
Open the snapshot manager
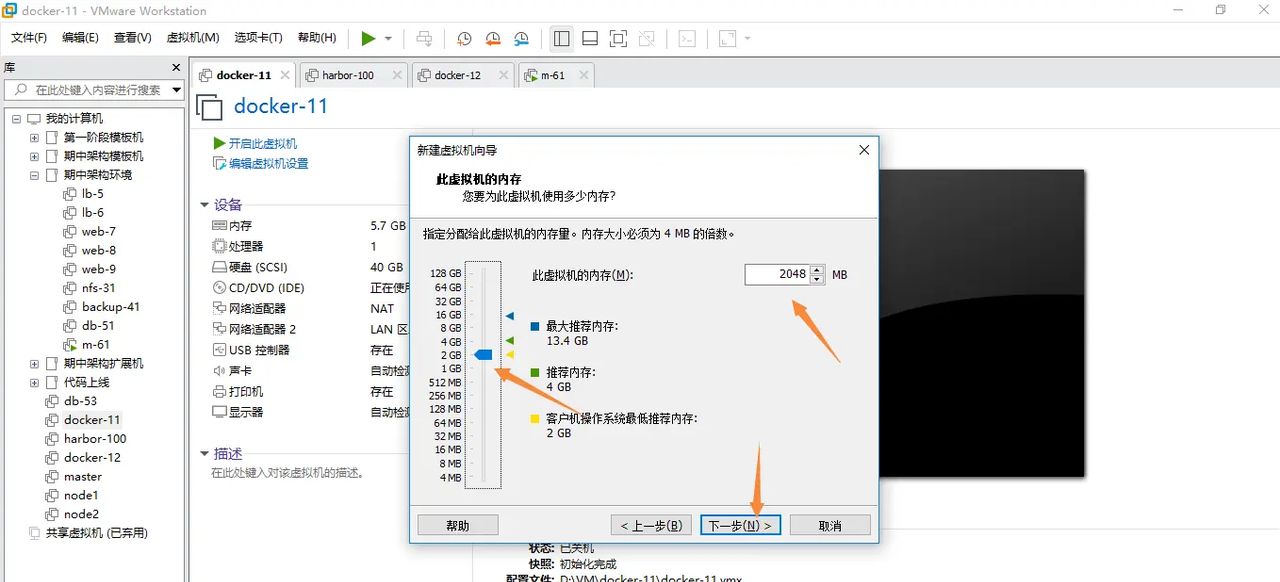[x=521, y=38]
